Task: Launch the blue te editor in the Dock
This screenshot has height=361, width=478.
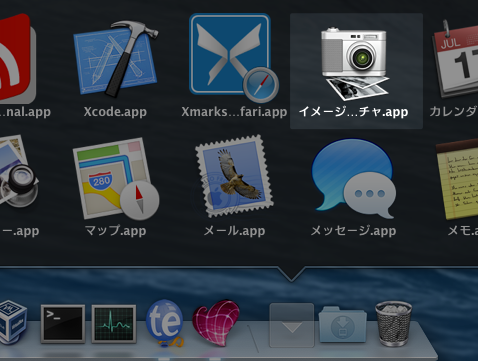Action: [x=165, y=323]
